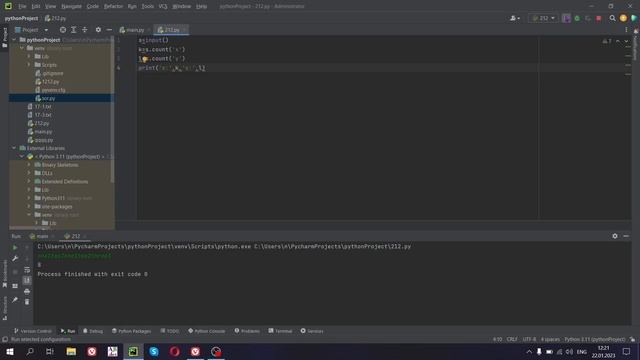Toggle the Bookmarks side tool window
Screen dimensions: 640x360
coord(4,274)
